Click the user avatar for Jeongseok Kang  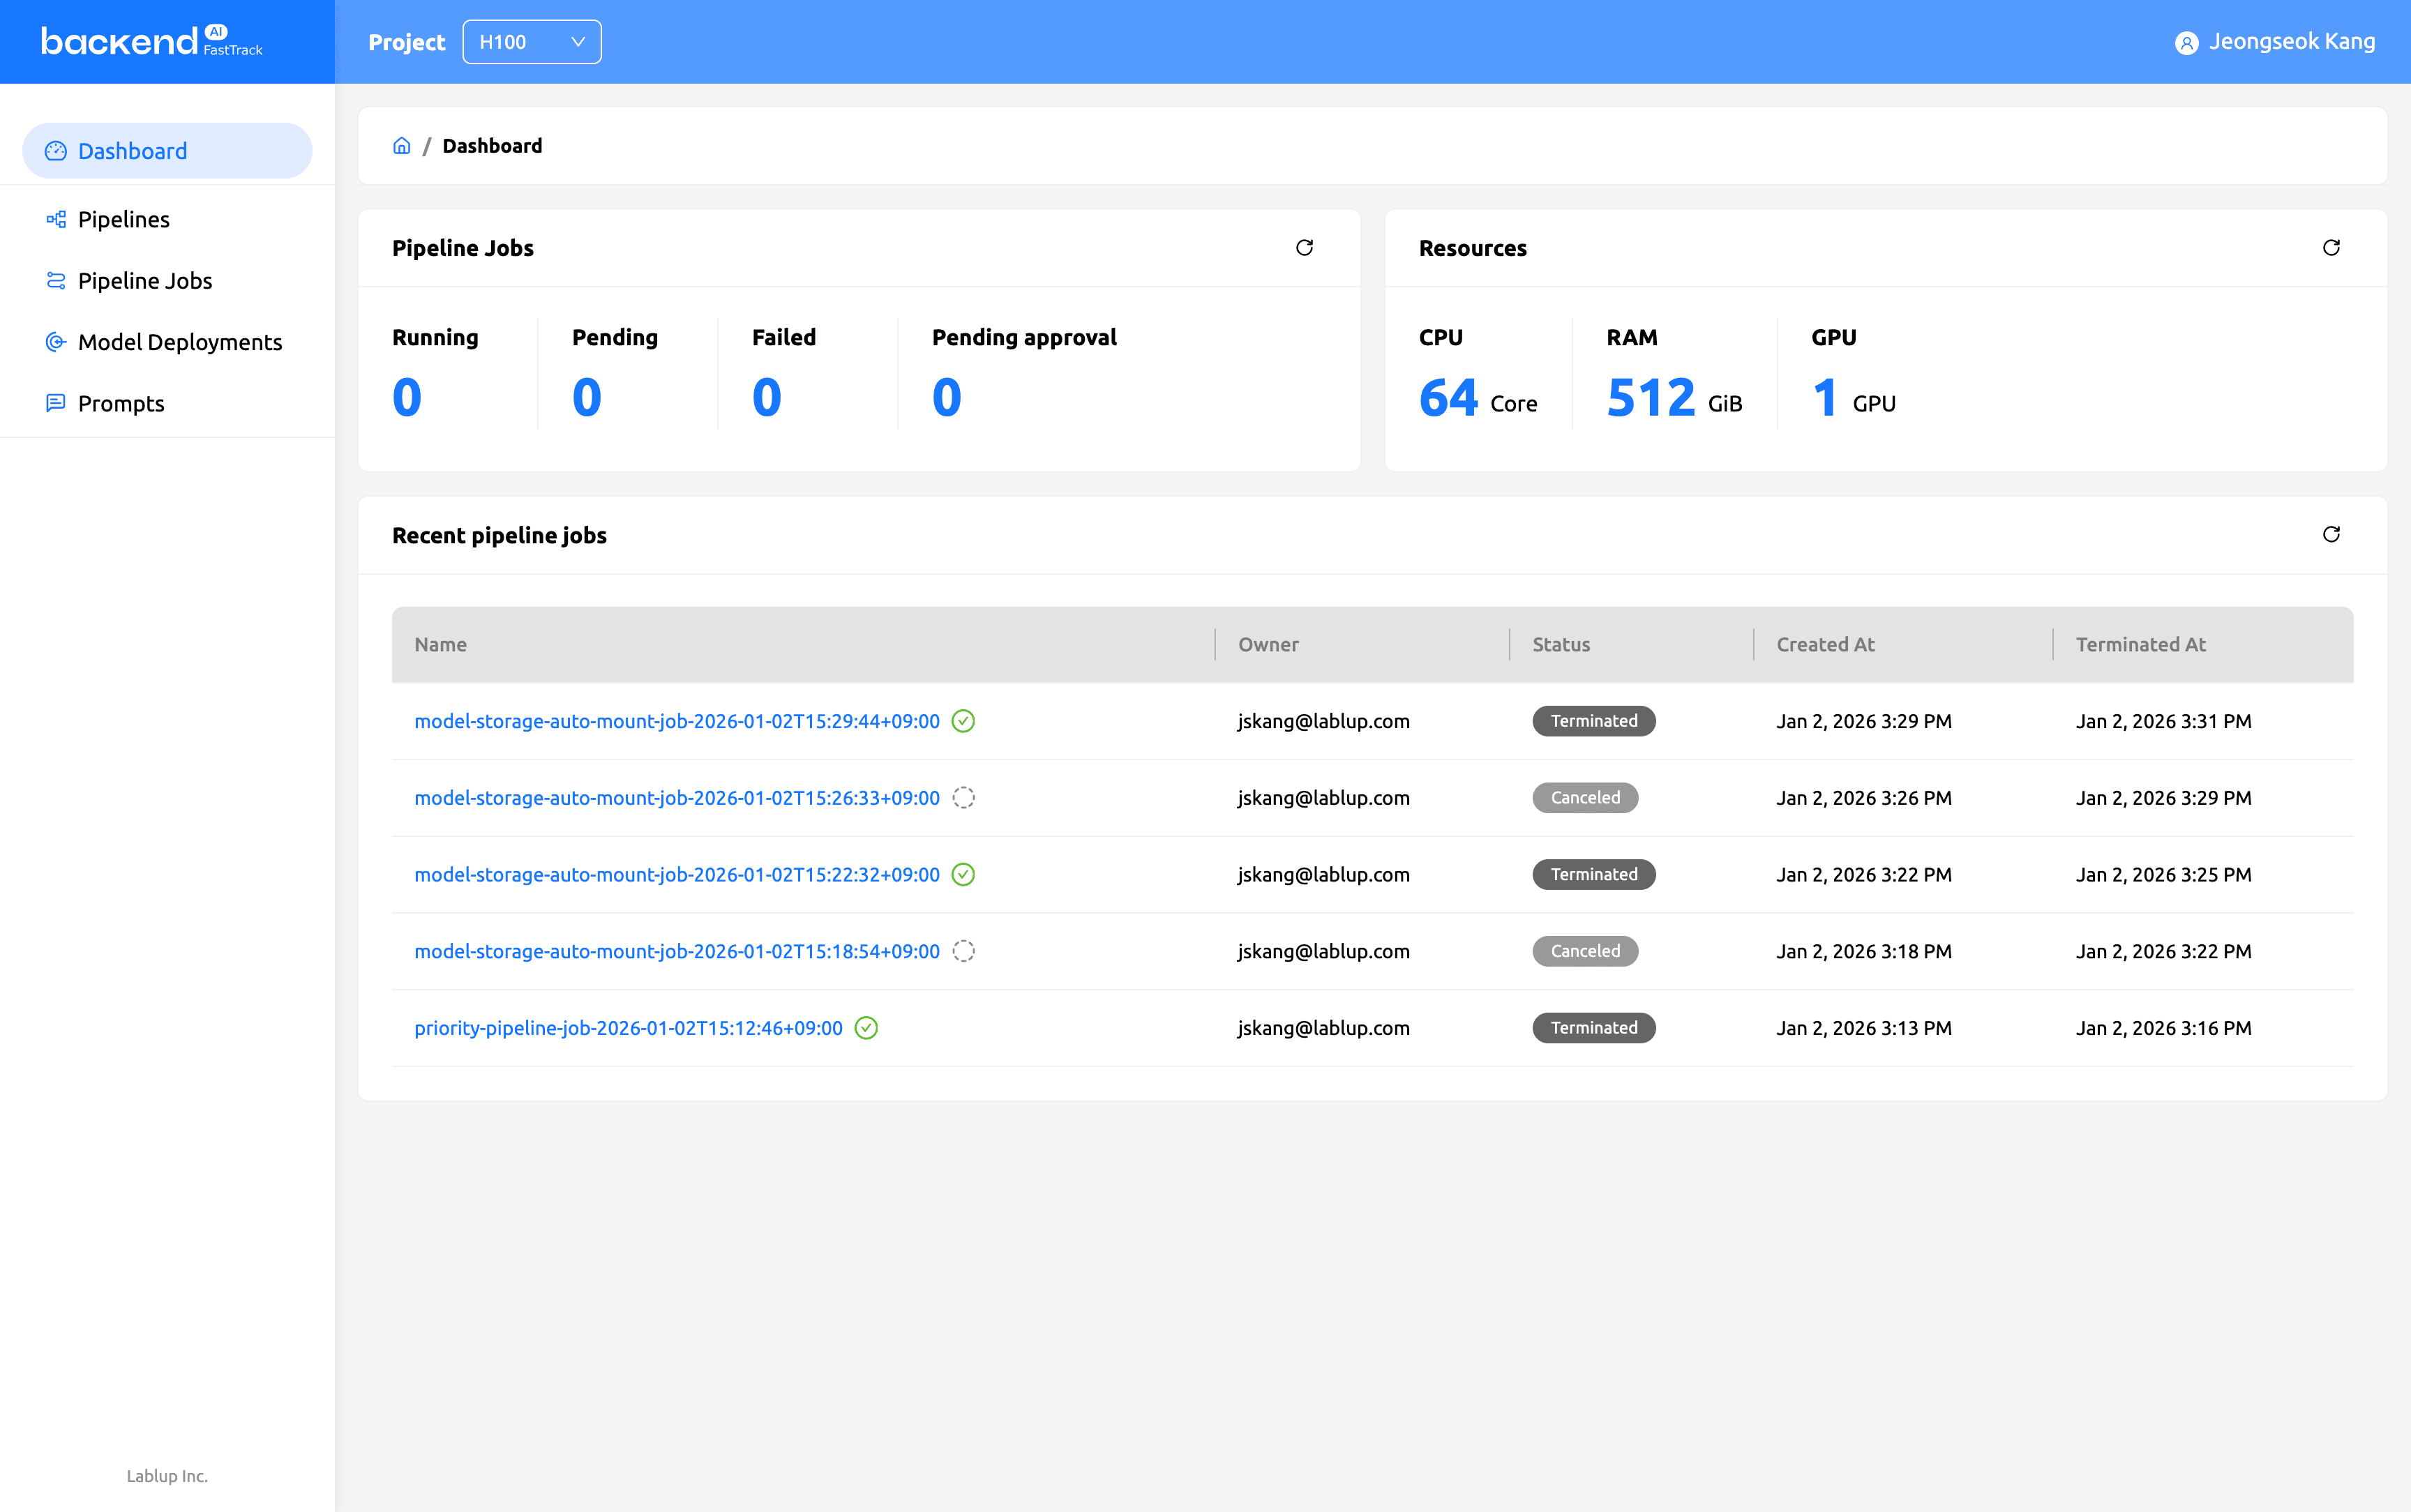pyautogui.click(x=2187, y=41)
